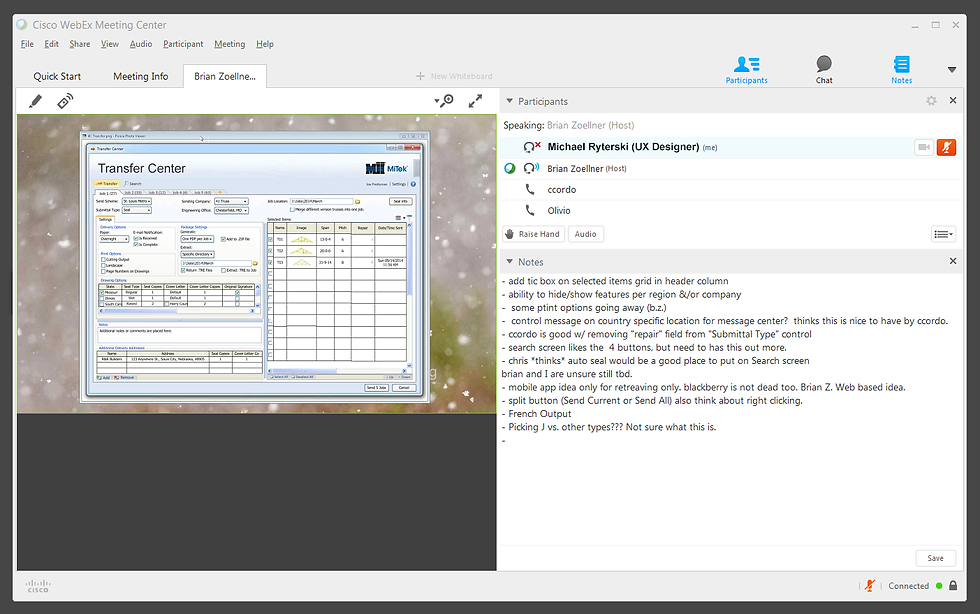The image size is (980, 614).
Task: Click the phone icon beside Olivio
Action: coord(530,210)
